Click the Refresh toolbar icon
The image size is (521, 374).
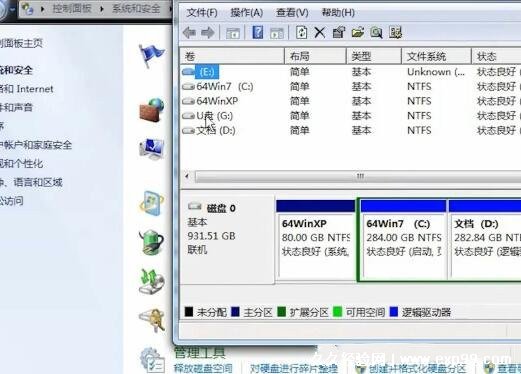coord(302,33)
